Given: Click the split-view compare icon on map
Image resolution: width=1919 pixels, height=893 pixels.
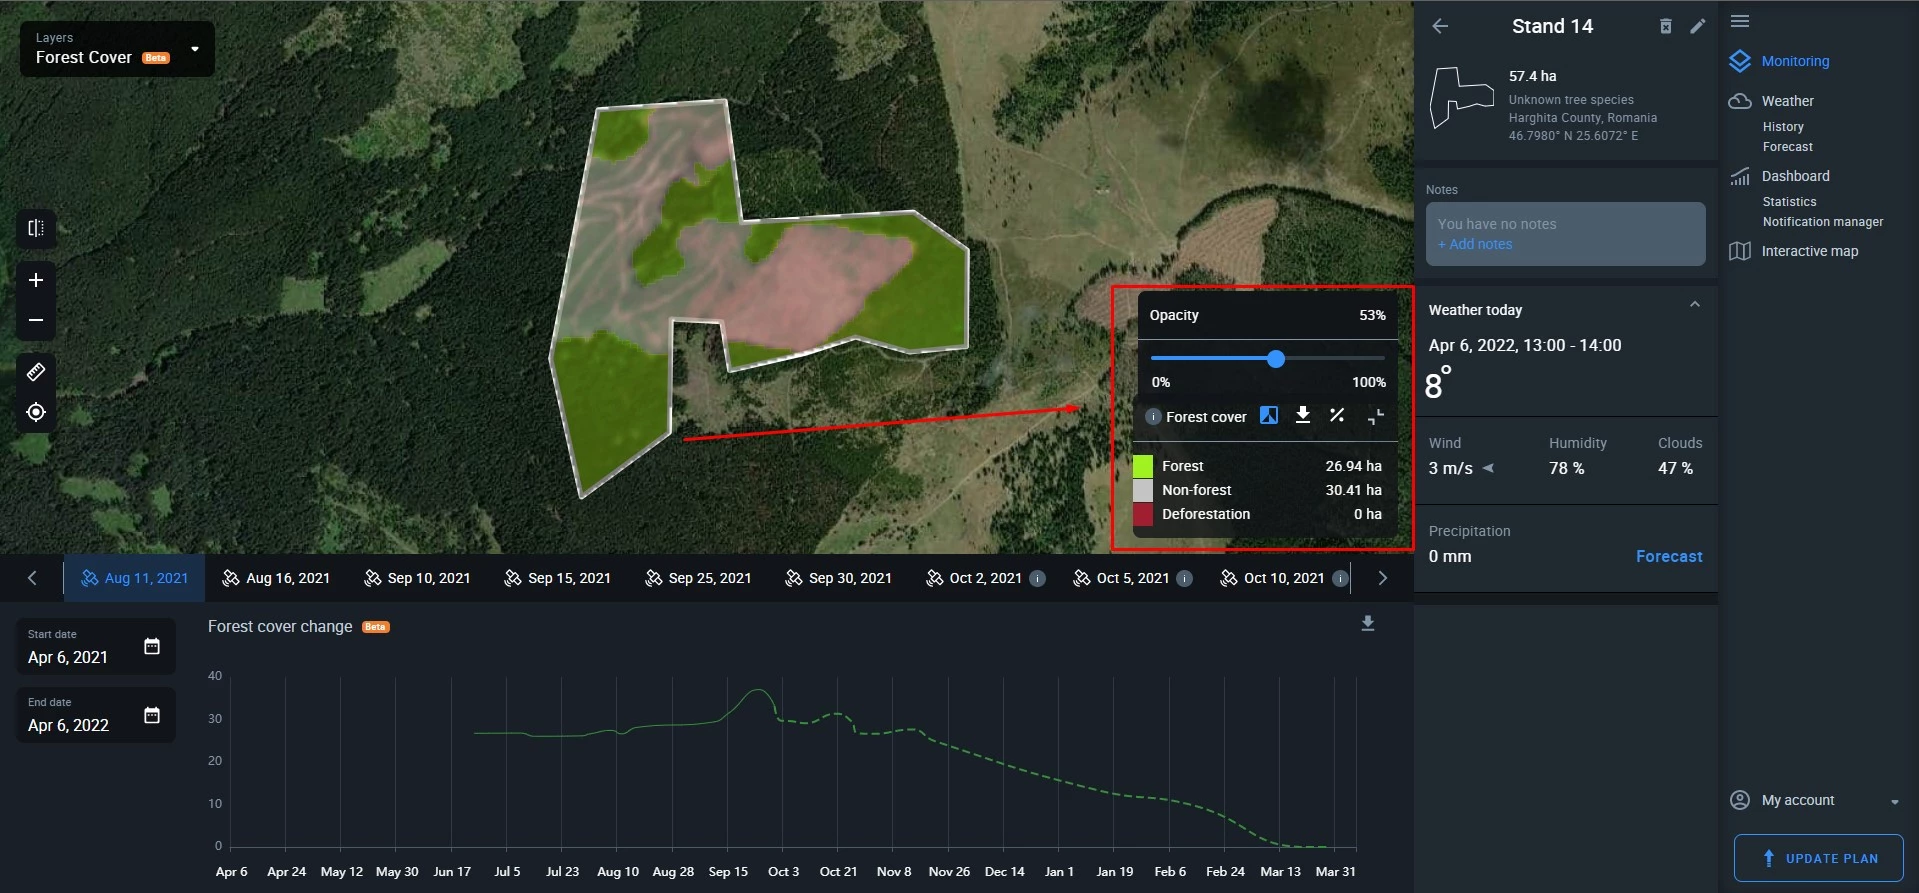Looking at the screenshot, I should (x=36, y=228).
